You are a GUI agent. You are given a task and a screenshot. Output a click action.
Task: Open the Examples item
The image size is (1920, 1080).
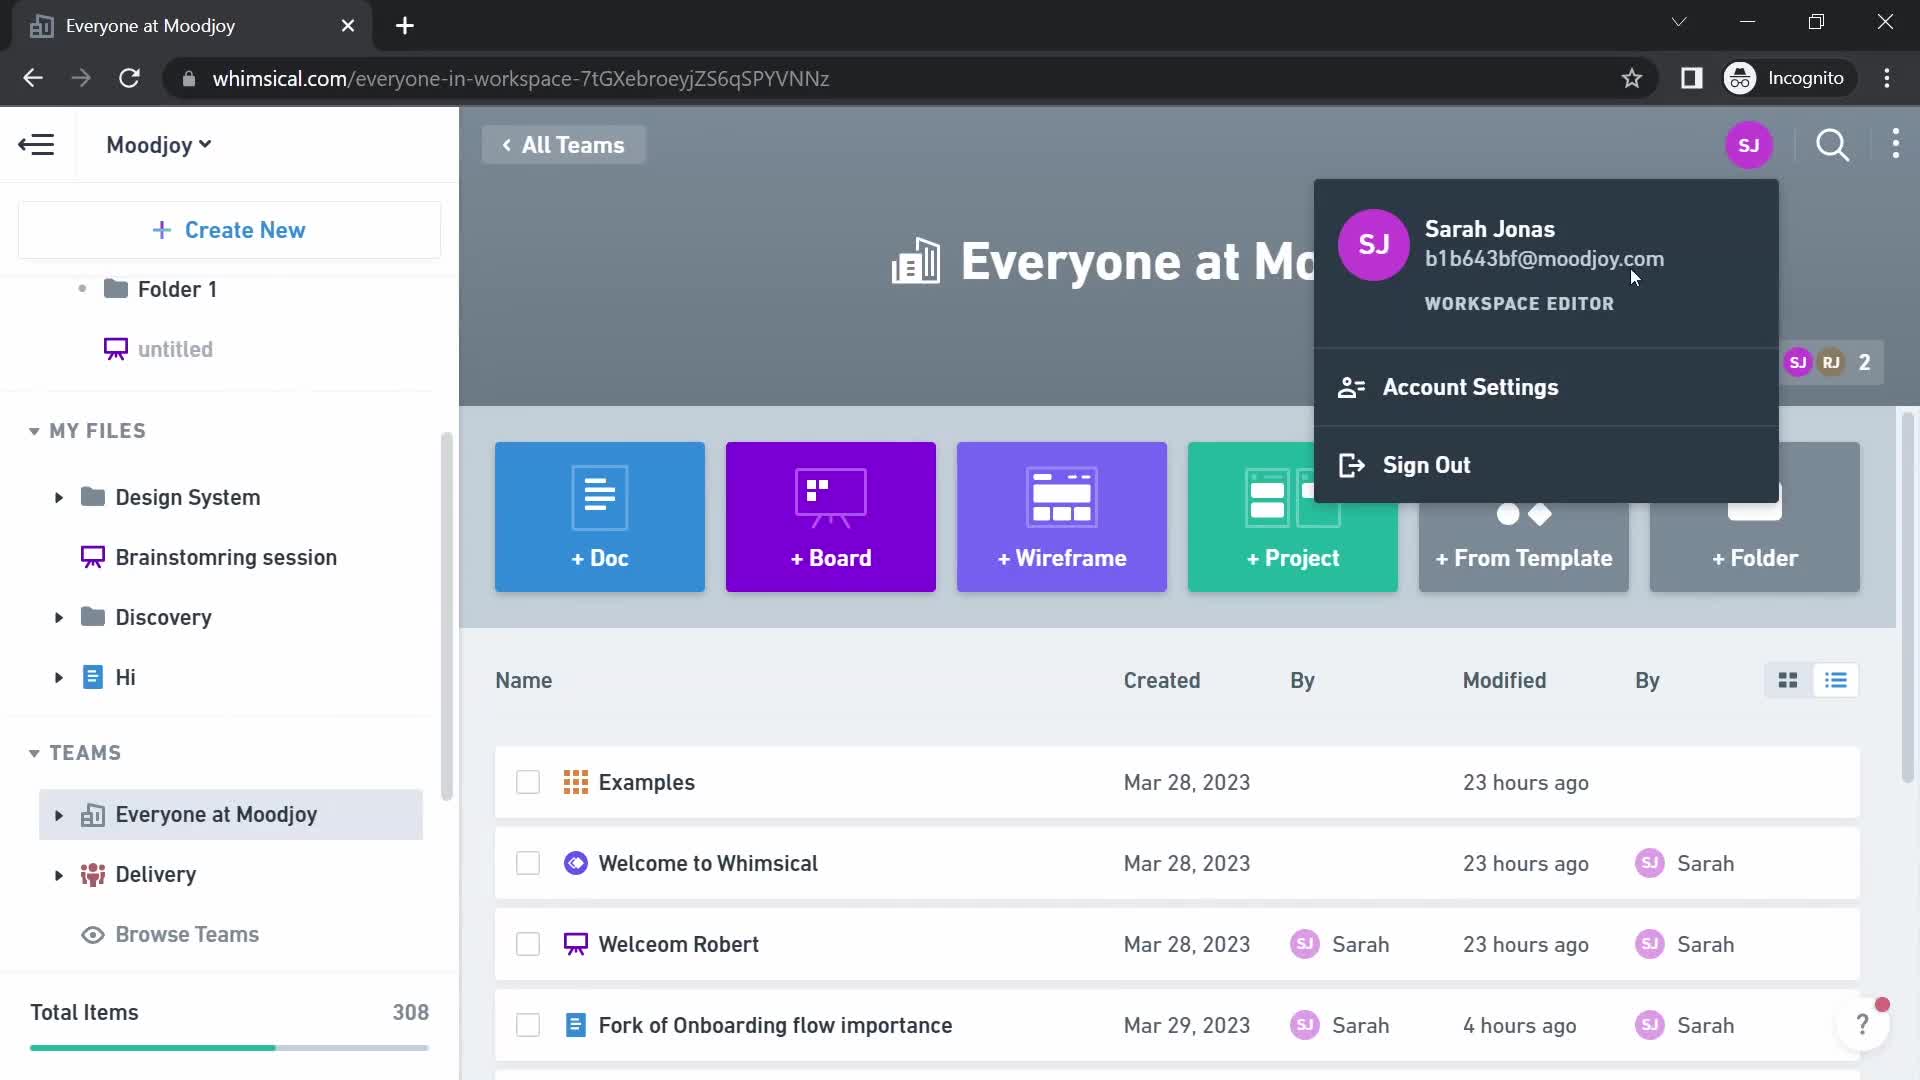click(646, 782)
